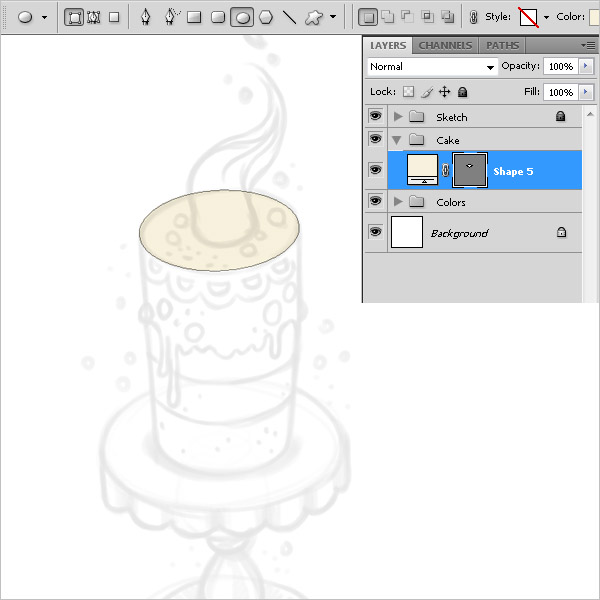Click the Layers panel scroll up arrow
This screenshot has height=600, width=600.
pyautogui.click(x=590, y=114)
